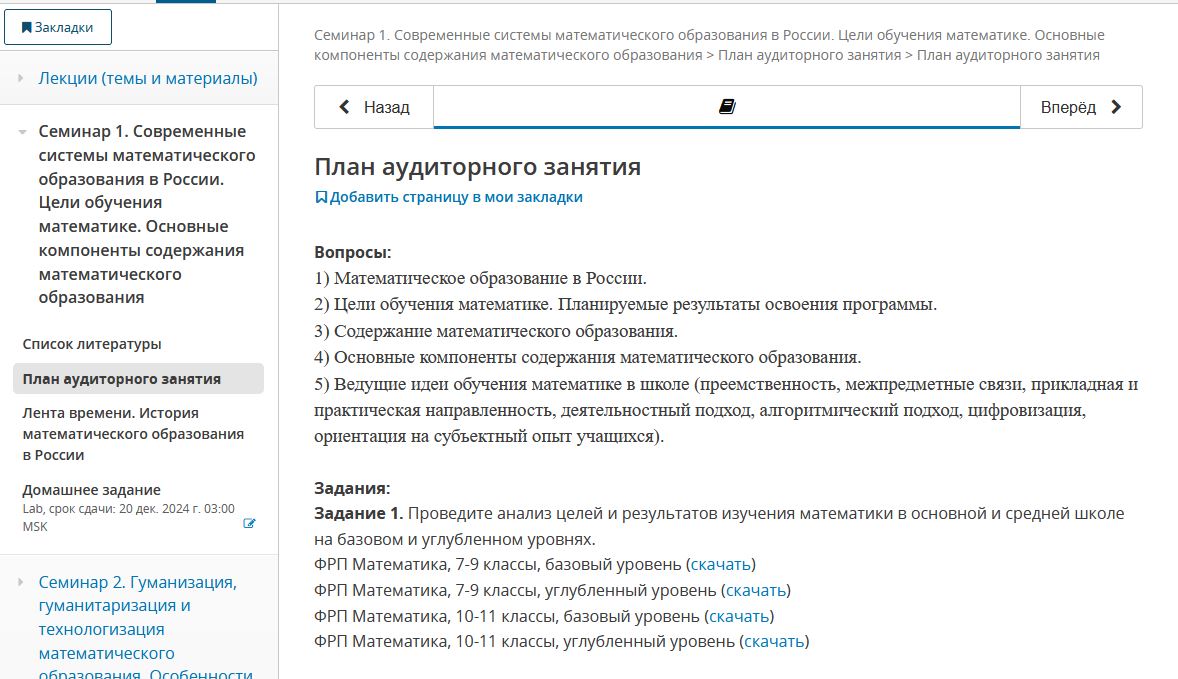The width and height of the screenshot is (1178, 679).
Task: Click the left chevron inside the Назад button
Action: tap(345, 105)
